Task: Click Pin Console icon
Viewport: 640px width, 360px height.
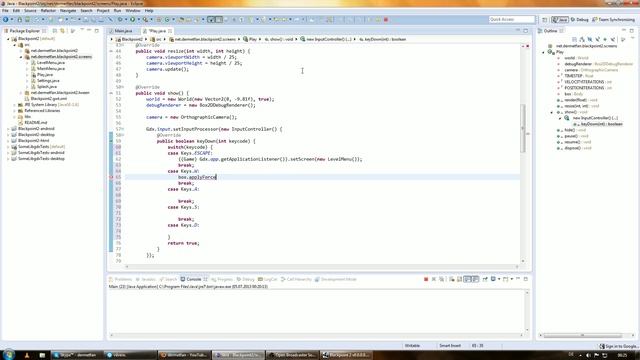Action: point(485,279)
